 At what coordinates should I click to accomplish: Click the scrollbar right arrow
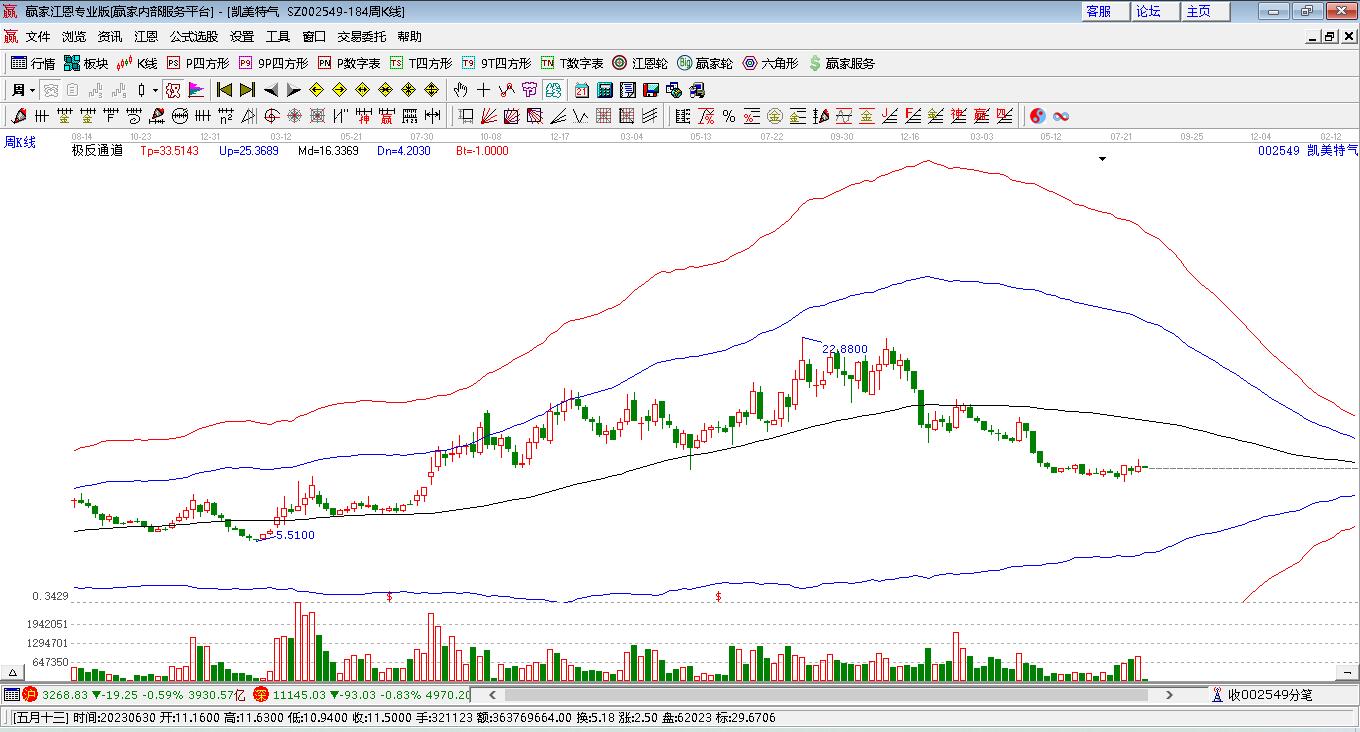(1169, 694)
